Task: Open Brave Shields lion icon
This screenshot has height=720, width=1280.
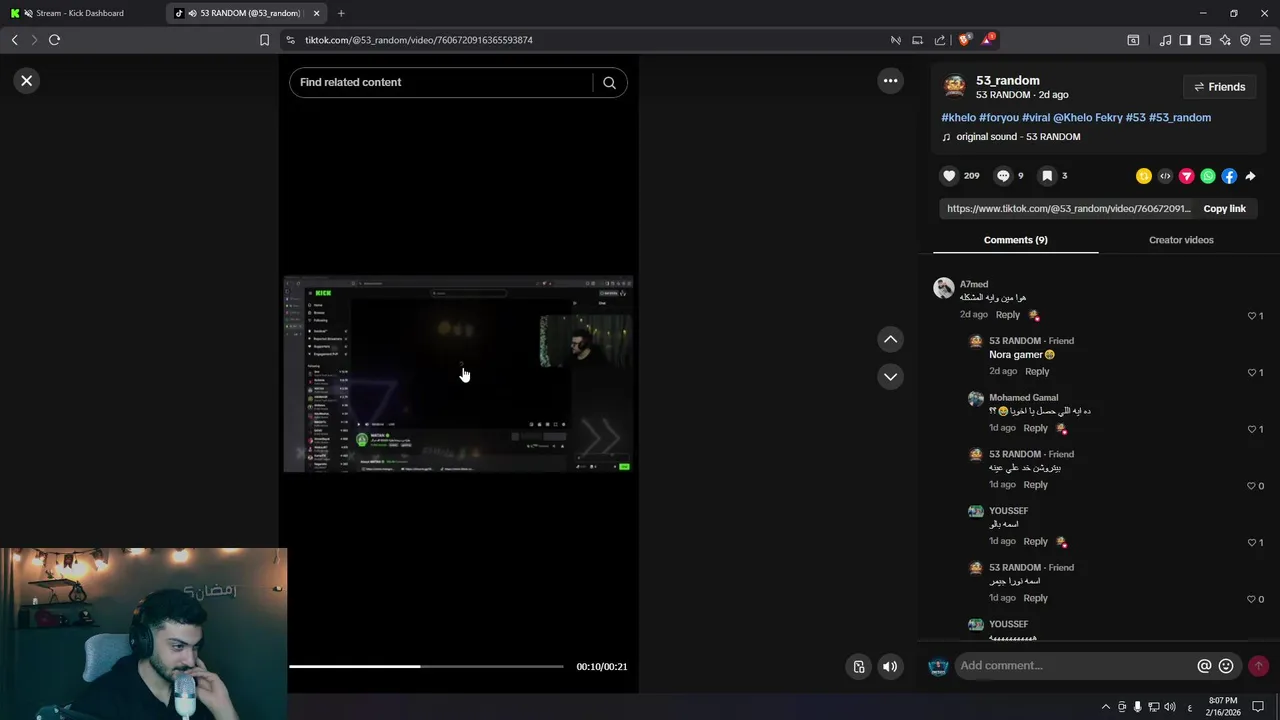Action: 964,40
